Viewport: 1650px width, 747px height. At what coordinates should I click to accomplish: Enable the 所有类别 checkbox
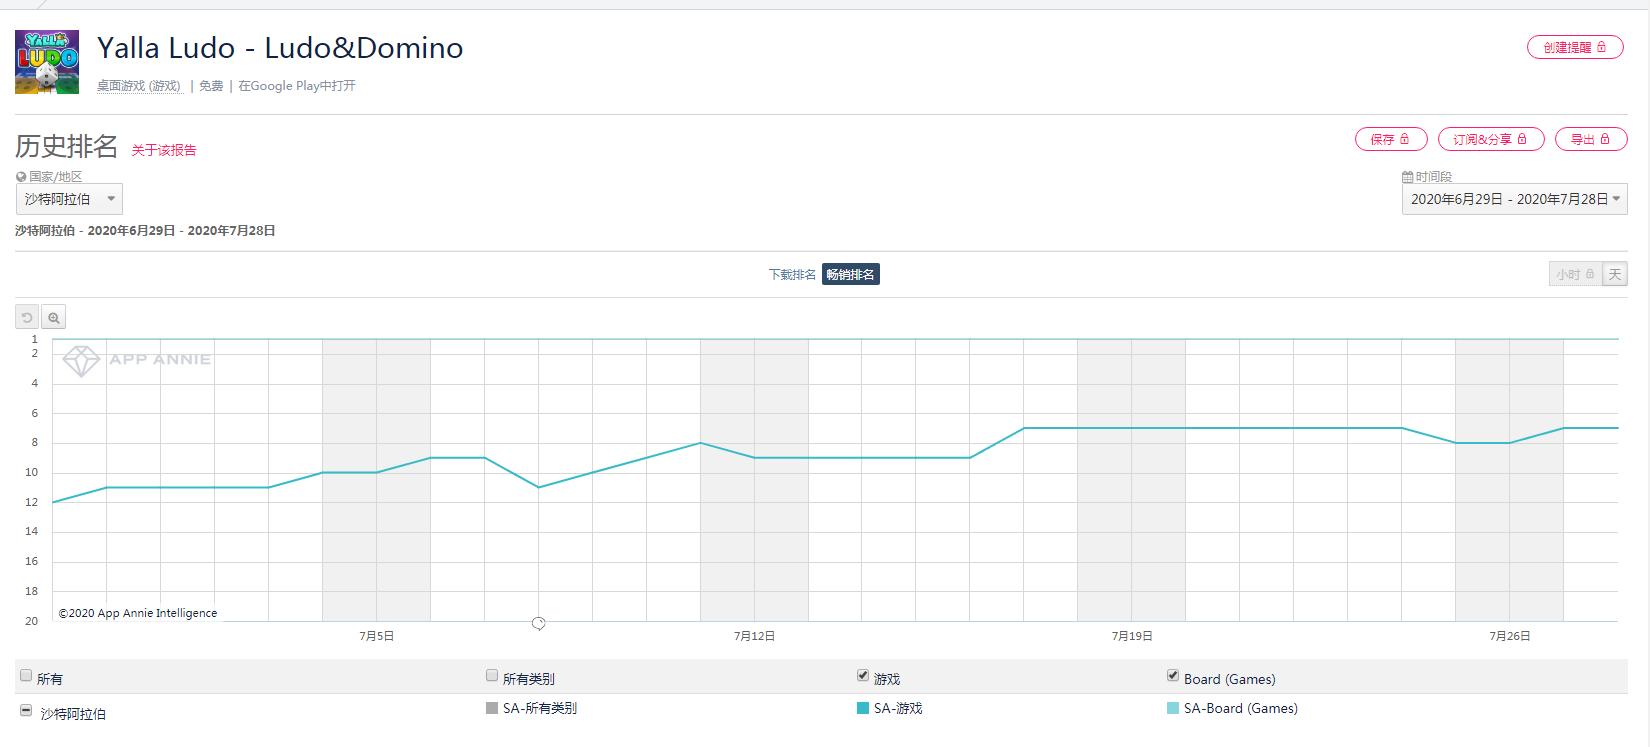pos(492,676)
